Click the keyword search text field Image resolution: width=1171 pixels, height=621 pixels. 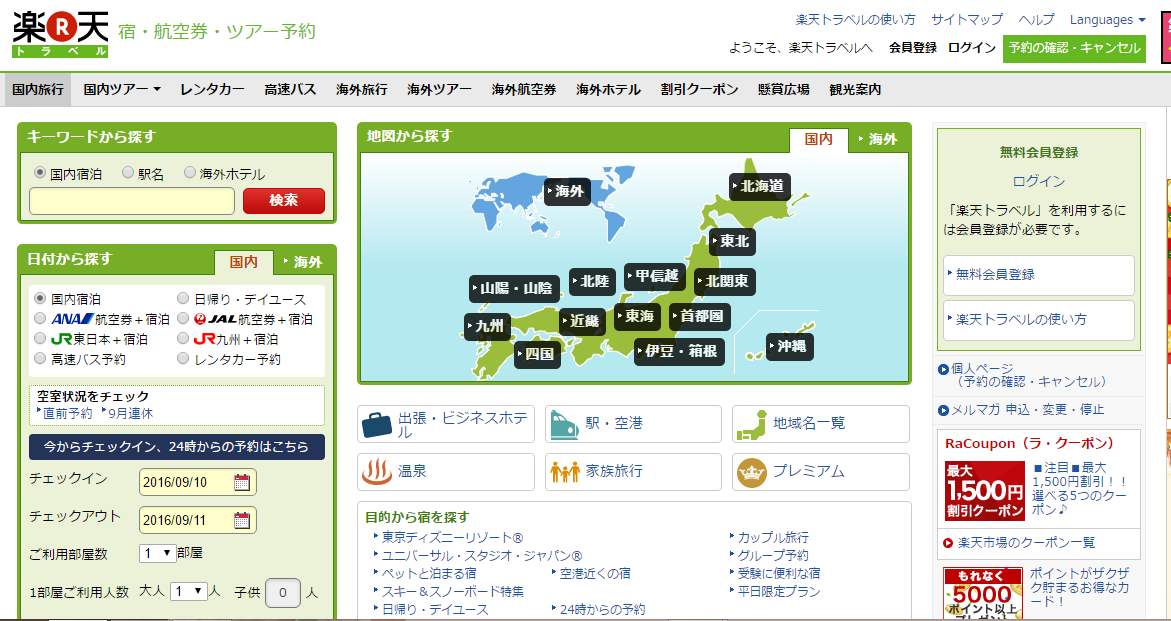(132, 201)
